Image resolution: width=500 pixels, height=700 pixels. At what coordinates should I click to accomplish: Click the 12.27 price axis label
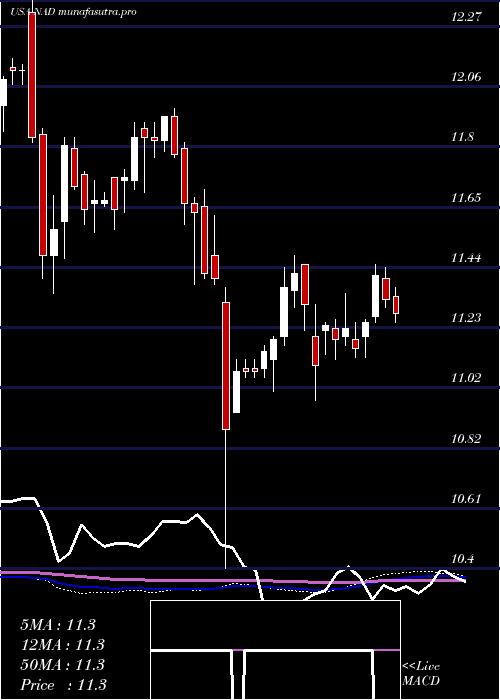click(x=467, y=17)
